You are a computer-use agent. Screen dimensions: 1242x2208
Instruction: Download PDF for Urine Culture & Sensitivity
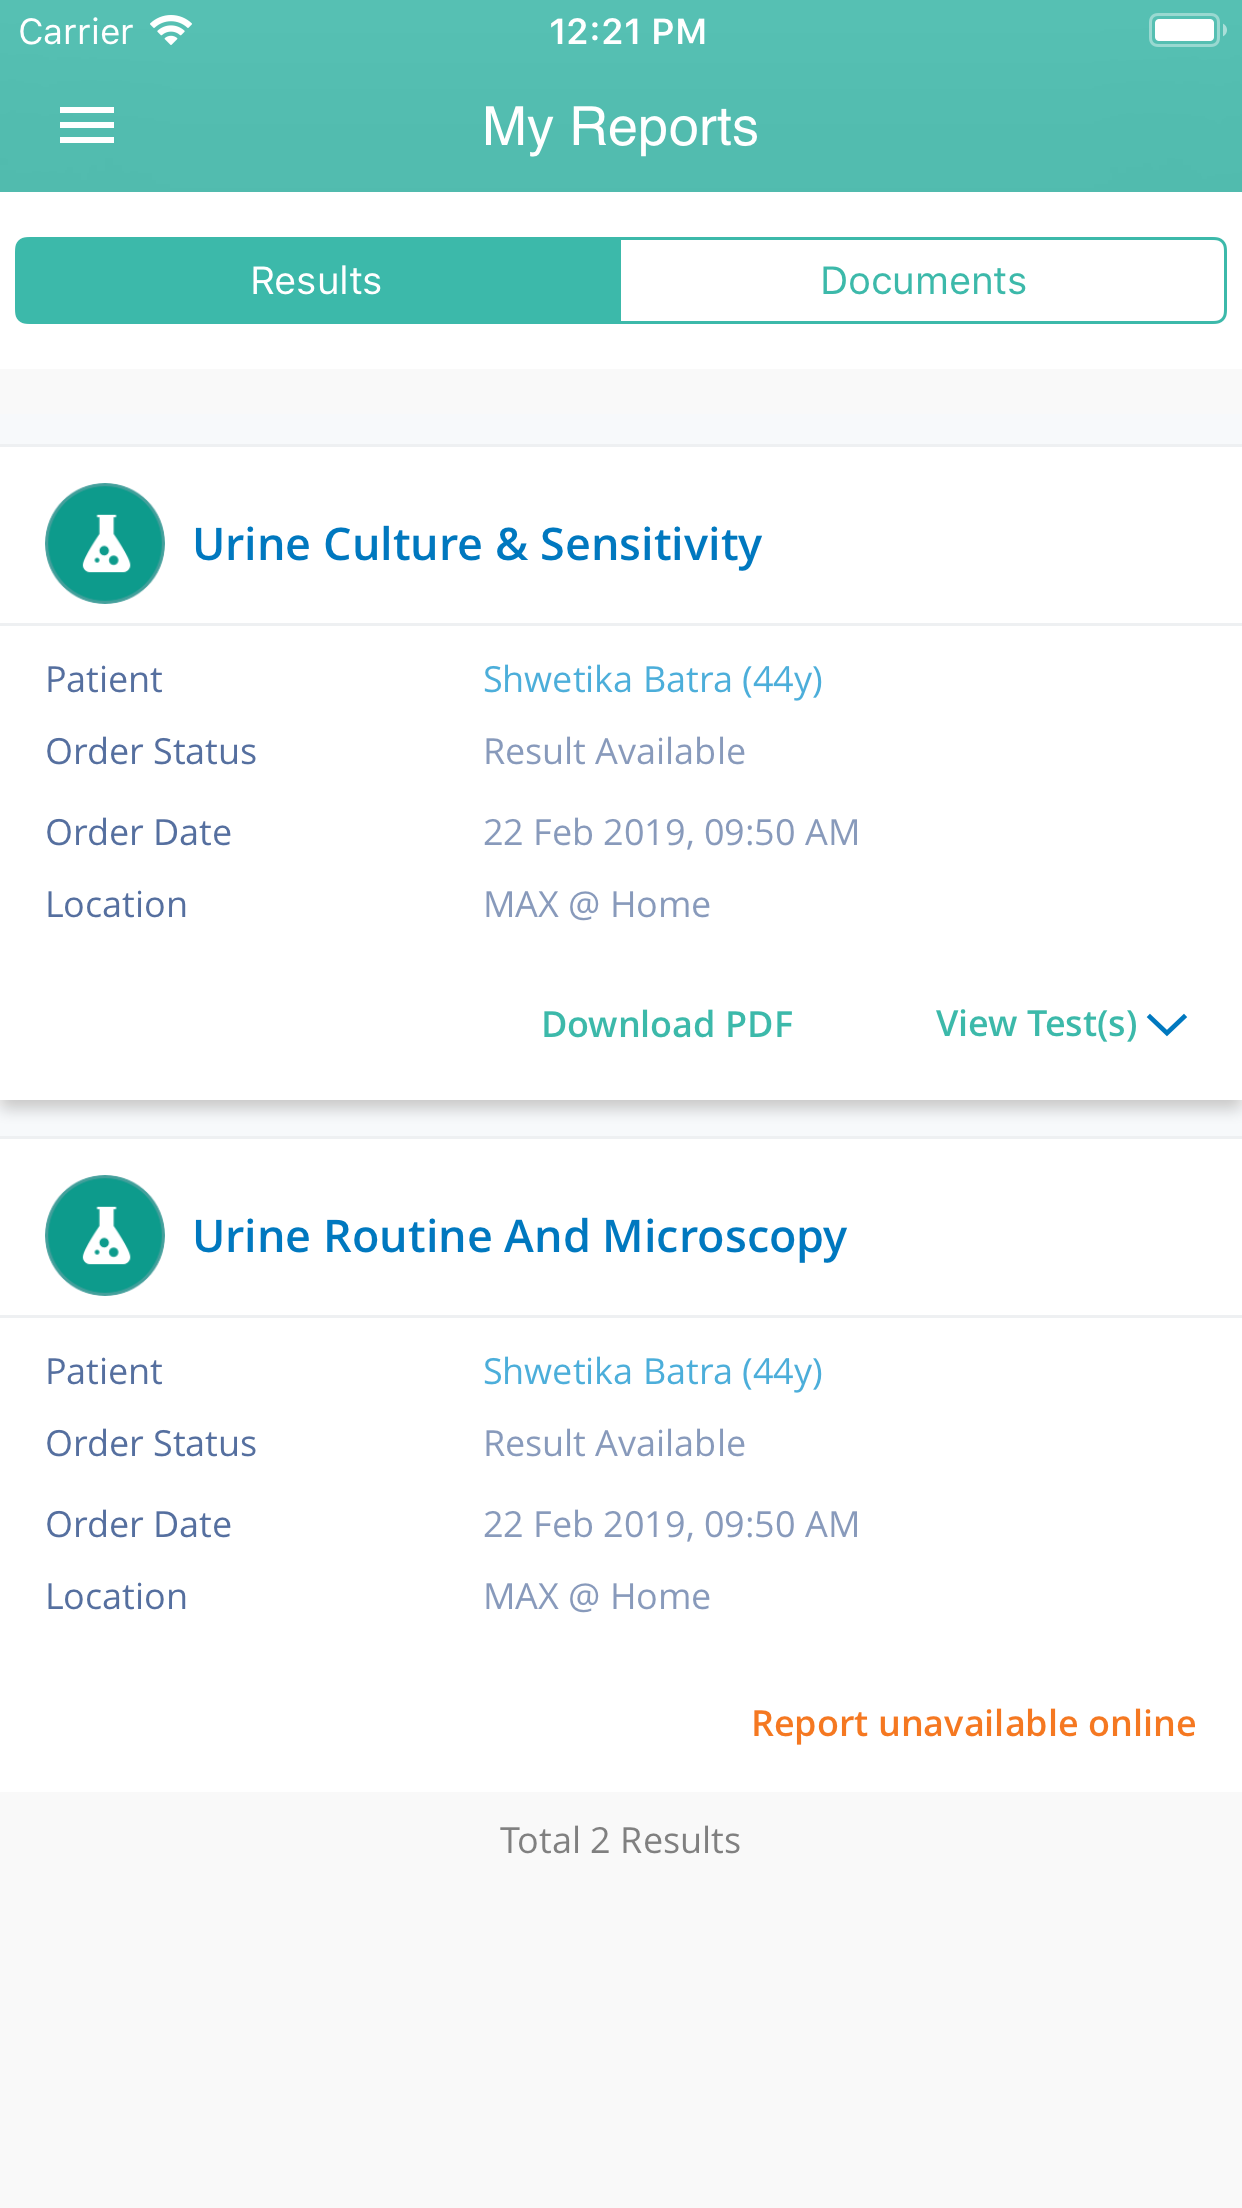[x=666, y=1023]
